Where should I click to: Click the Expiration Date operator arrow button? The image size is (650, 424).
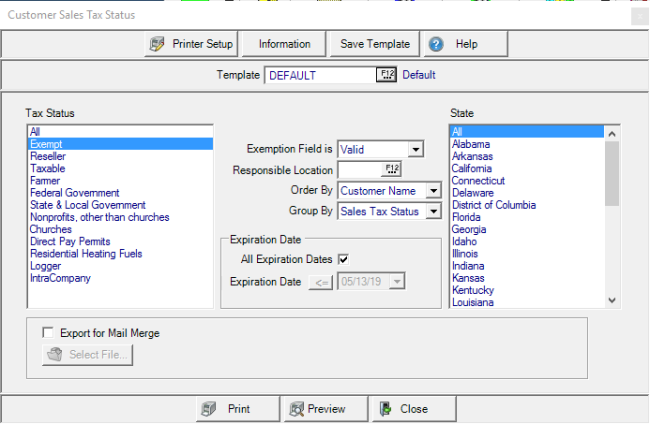320,282
